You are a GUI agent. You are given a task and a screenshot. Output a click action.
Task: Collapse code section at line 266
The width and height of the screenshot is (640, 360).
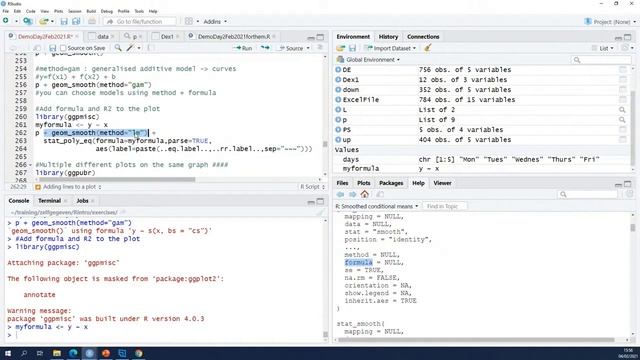point(30,165)
